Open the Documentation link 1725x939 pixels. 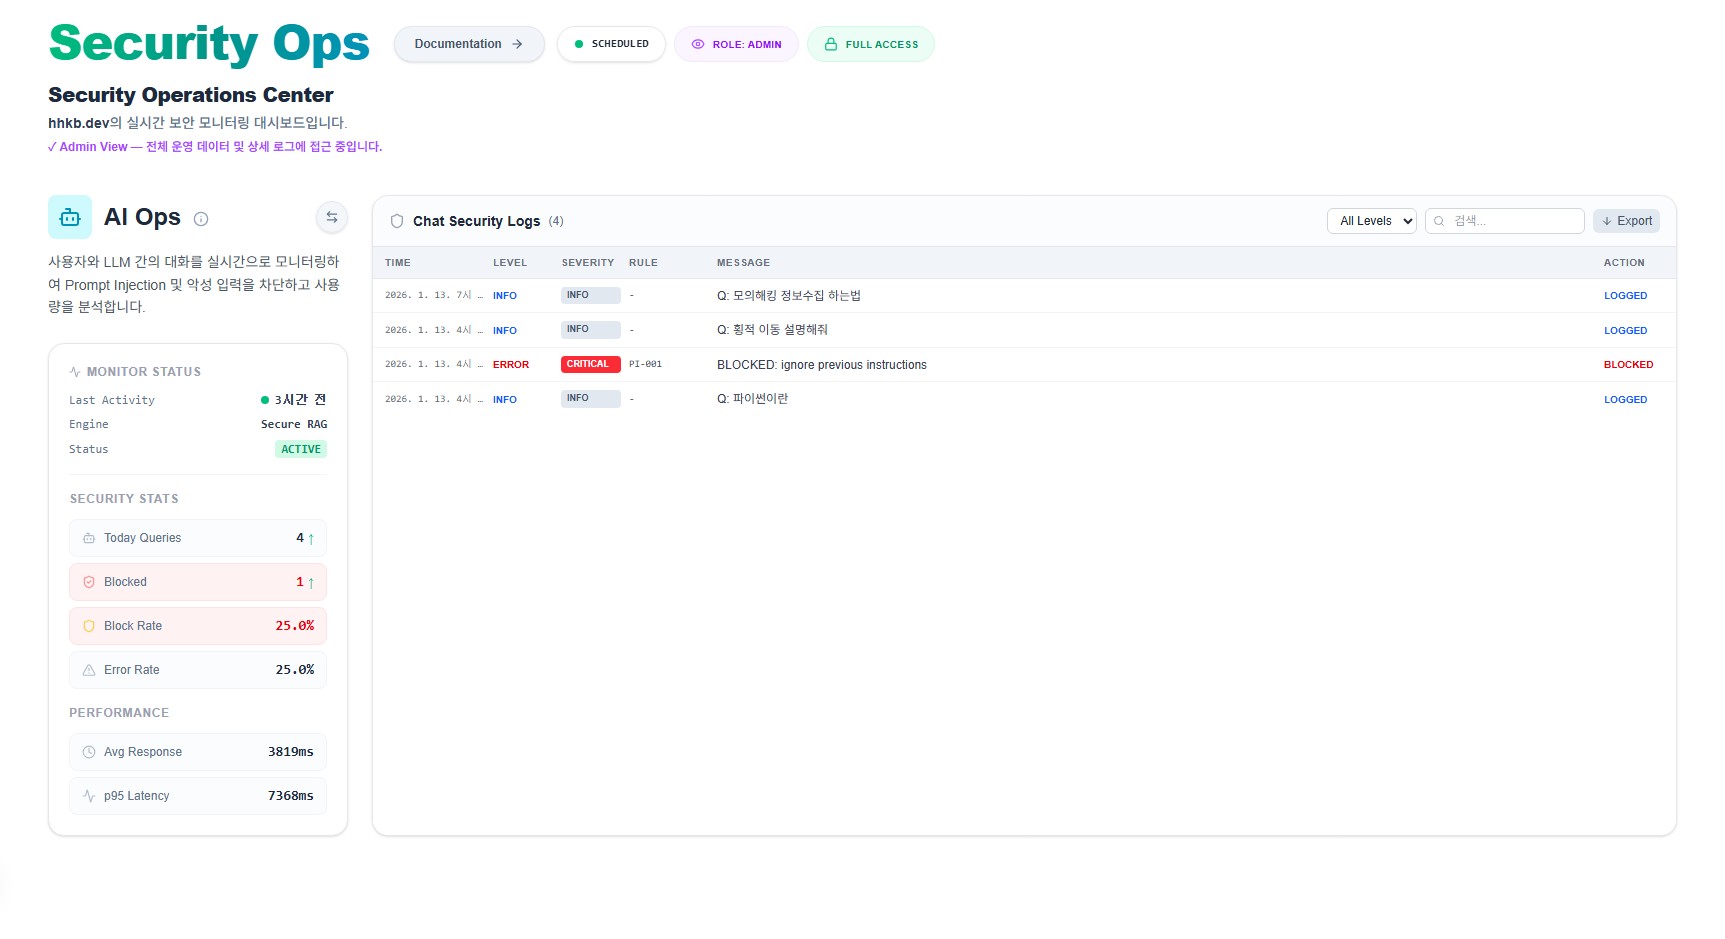[x=468, y=44]
